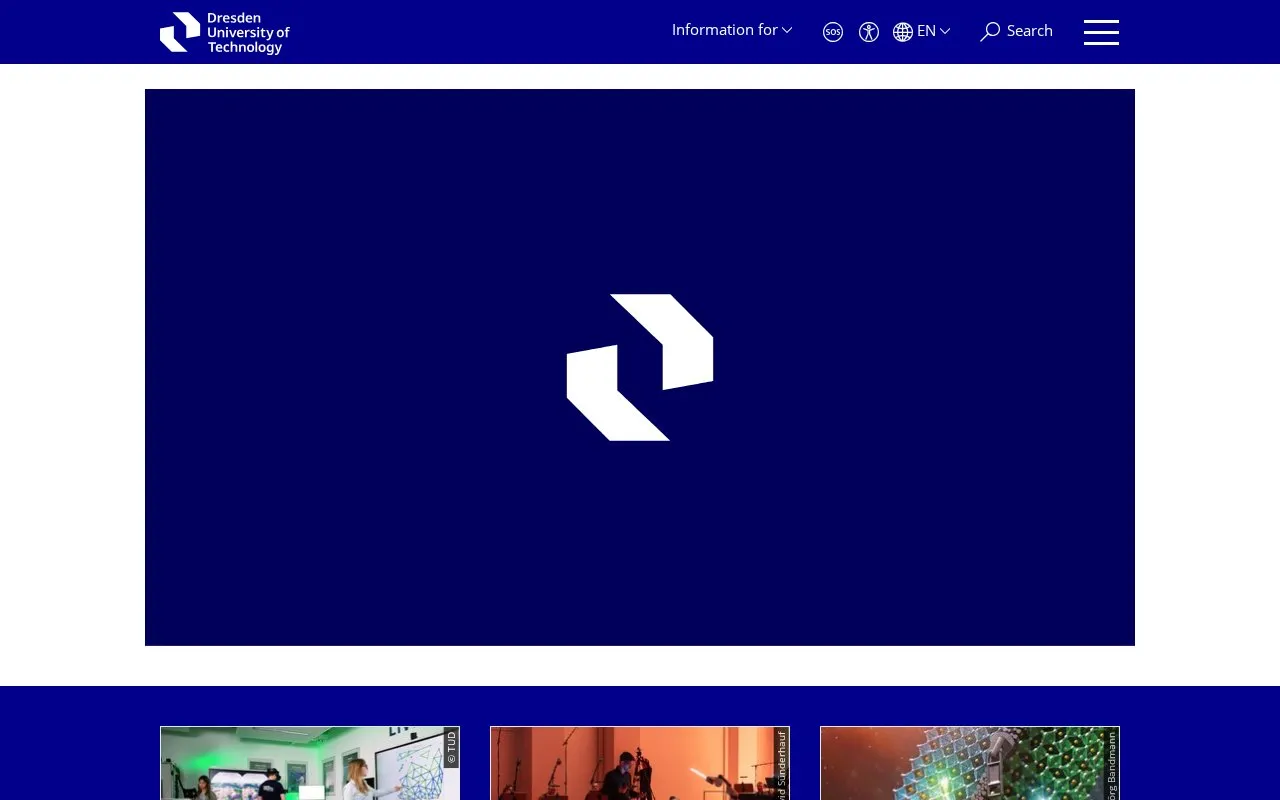Click the Dresden University of Technology logo
The height and width of the screenshot is (800, 1280).
click(x=225, y=32)
